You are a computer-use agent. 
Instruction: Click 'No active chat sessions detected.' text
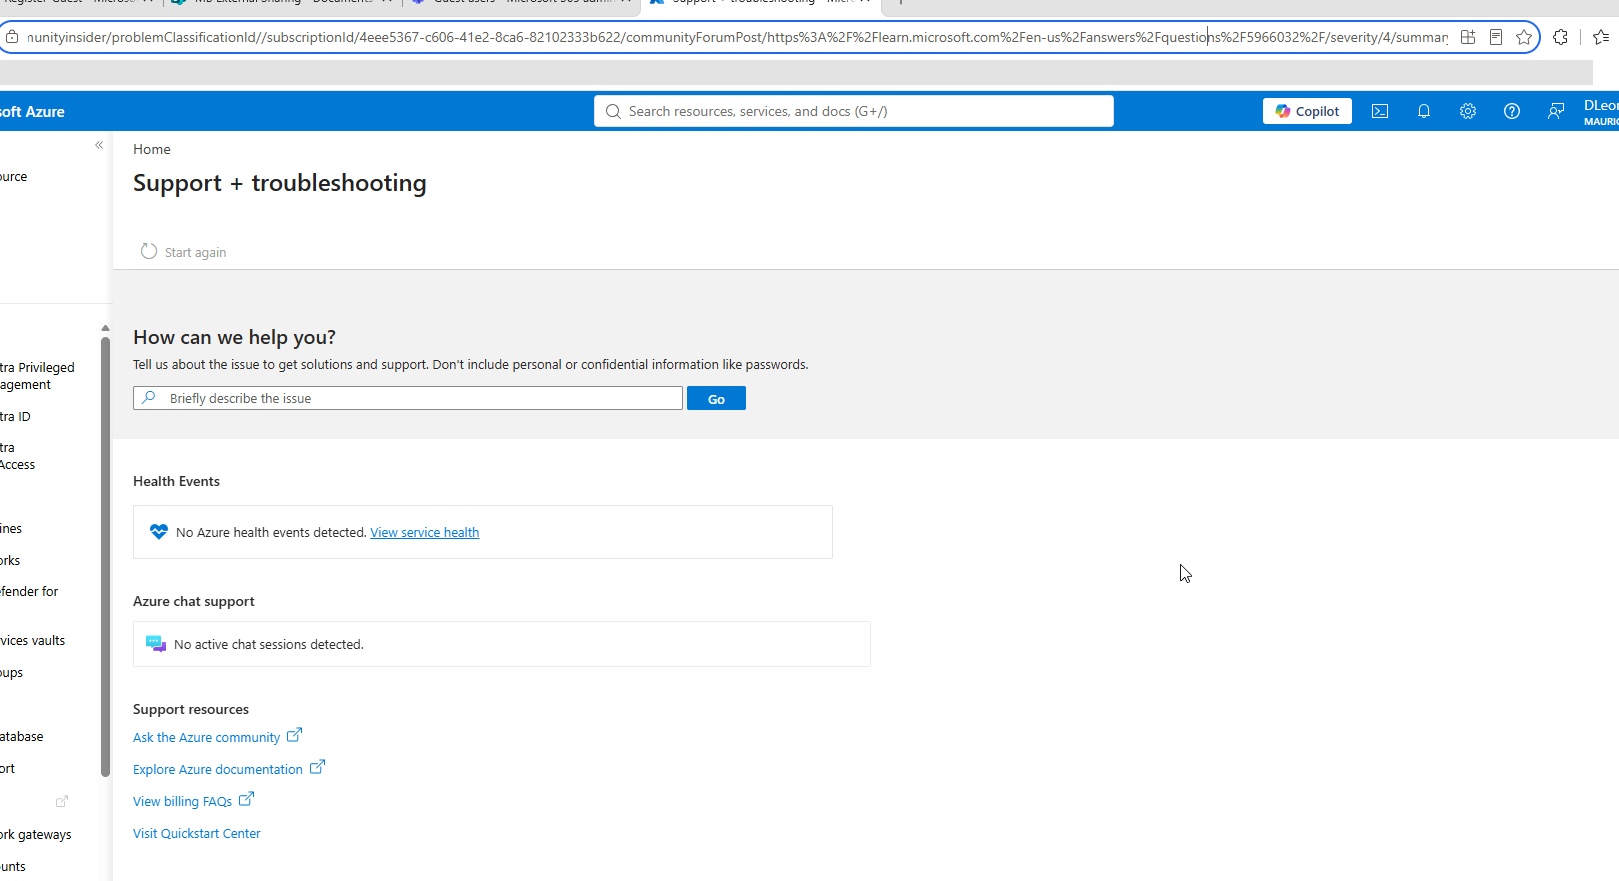coord(269,644)
